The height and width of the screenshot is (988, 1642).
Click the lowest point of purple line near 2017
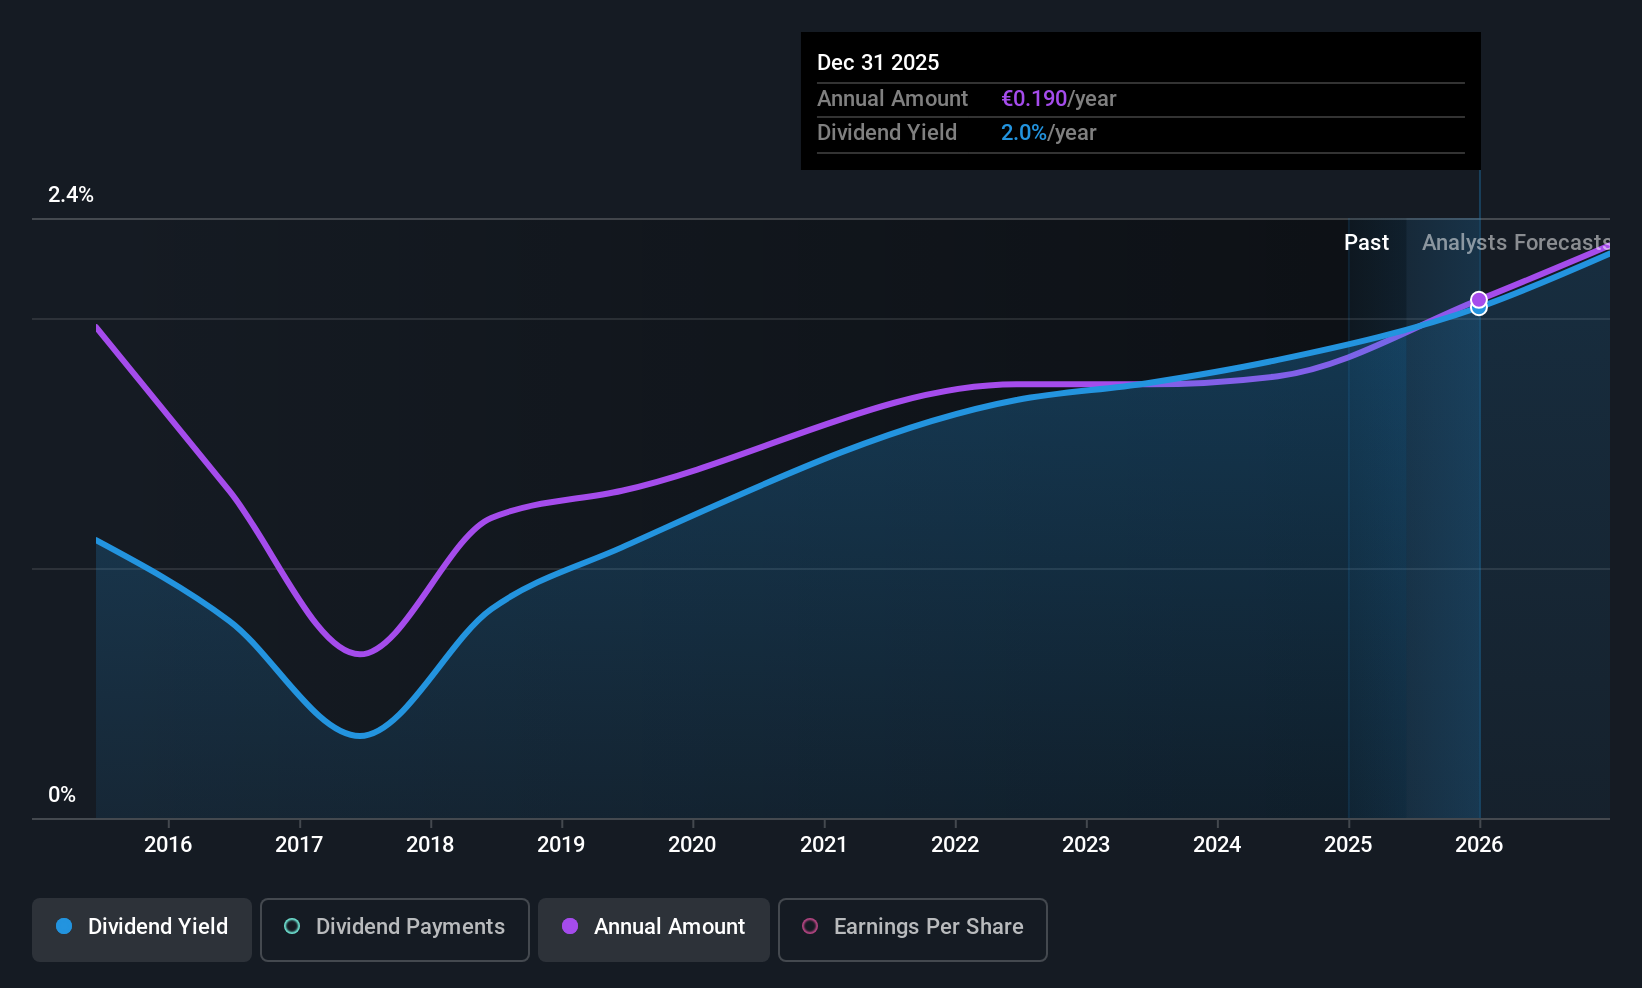(x=360, y=654)
